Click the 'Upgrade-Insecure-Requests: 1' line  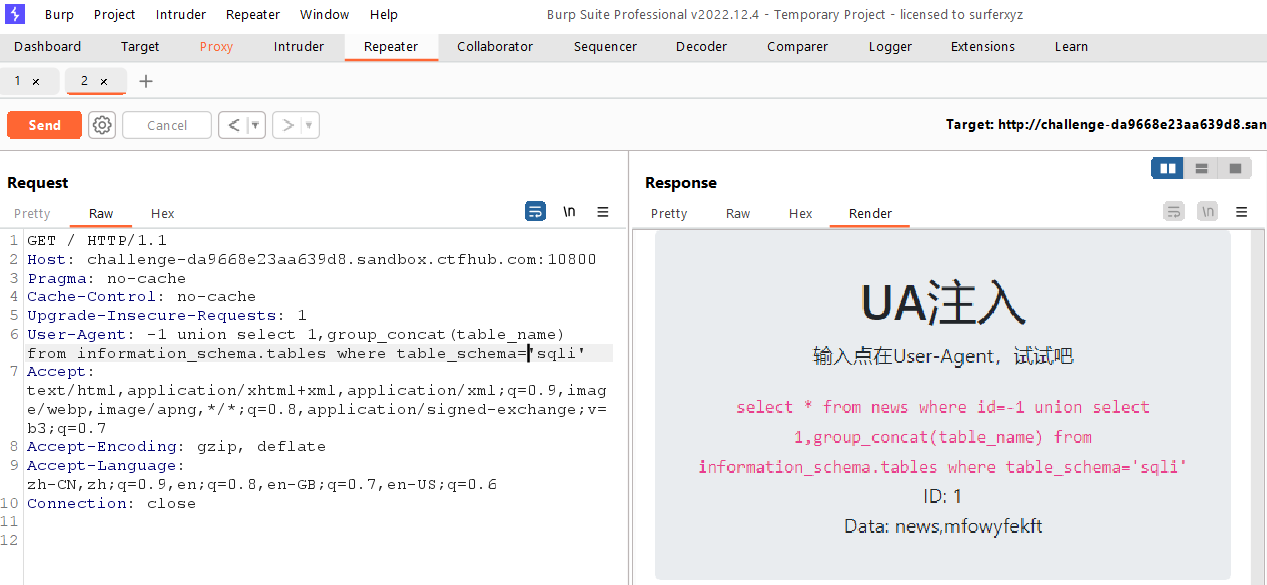[166, 315]
